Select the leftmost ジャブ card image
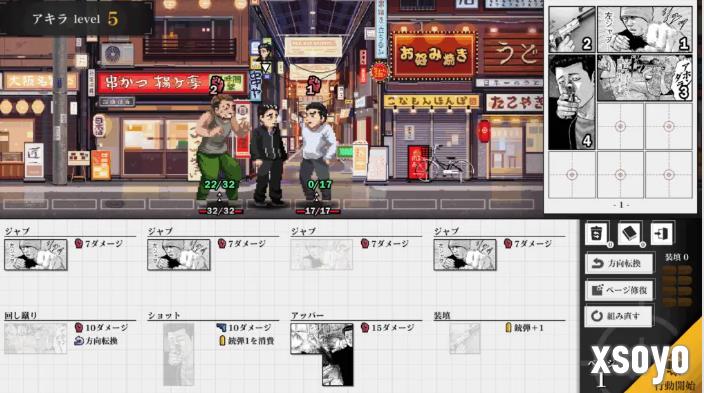The image size is (704, 393). [36, 255]
